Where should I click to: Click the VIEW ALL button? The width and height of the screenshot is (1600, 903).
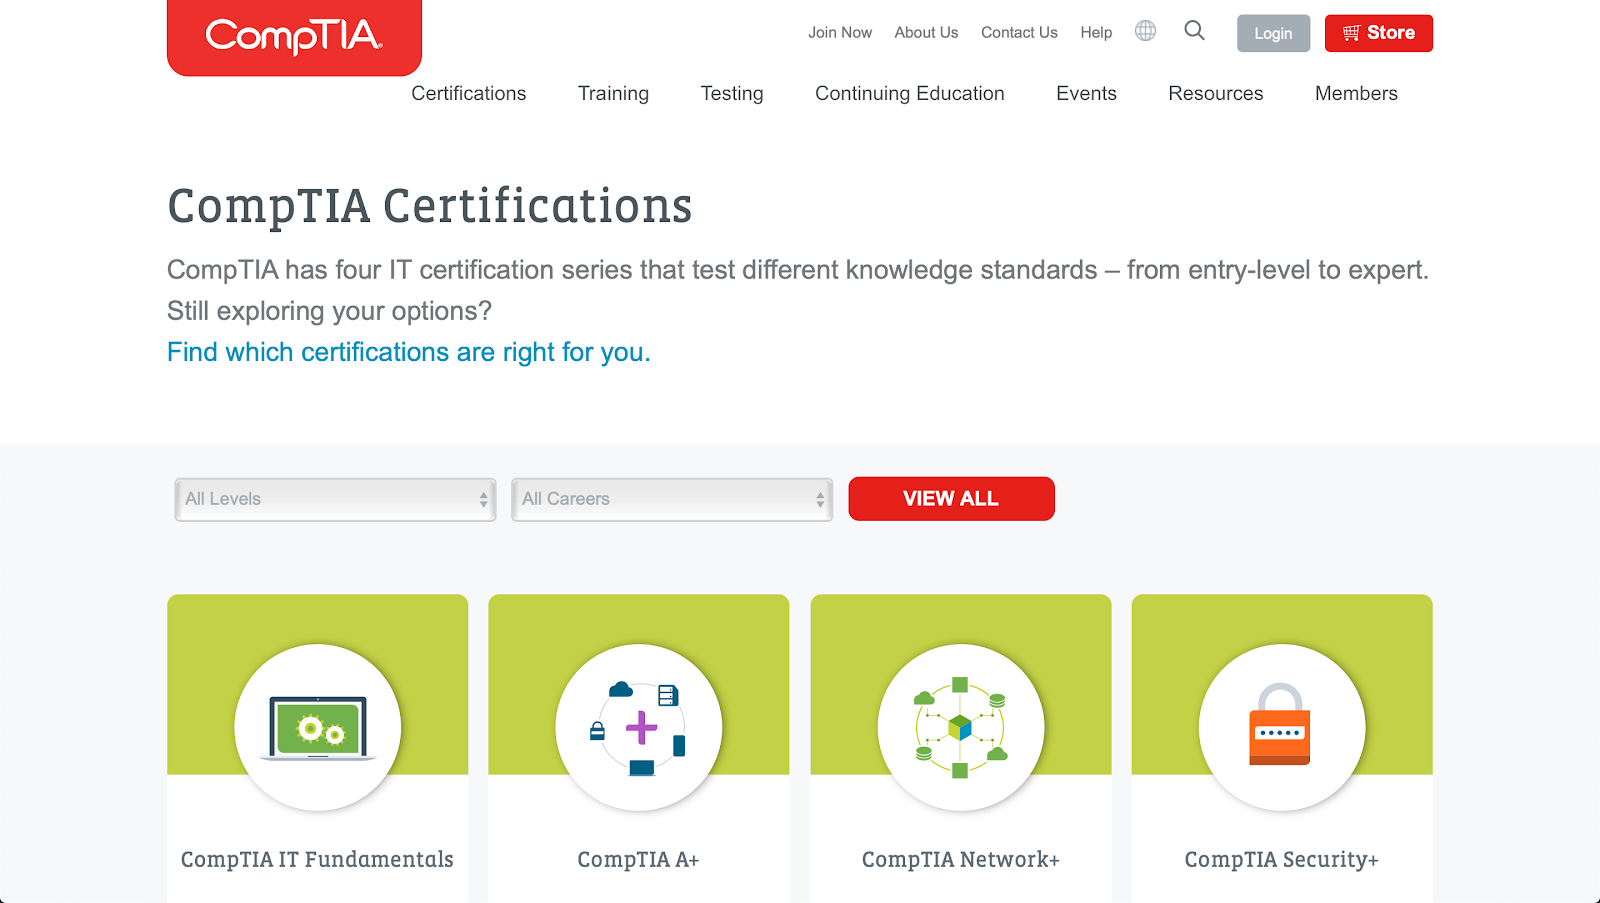click(x=951, y=499)
